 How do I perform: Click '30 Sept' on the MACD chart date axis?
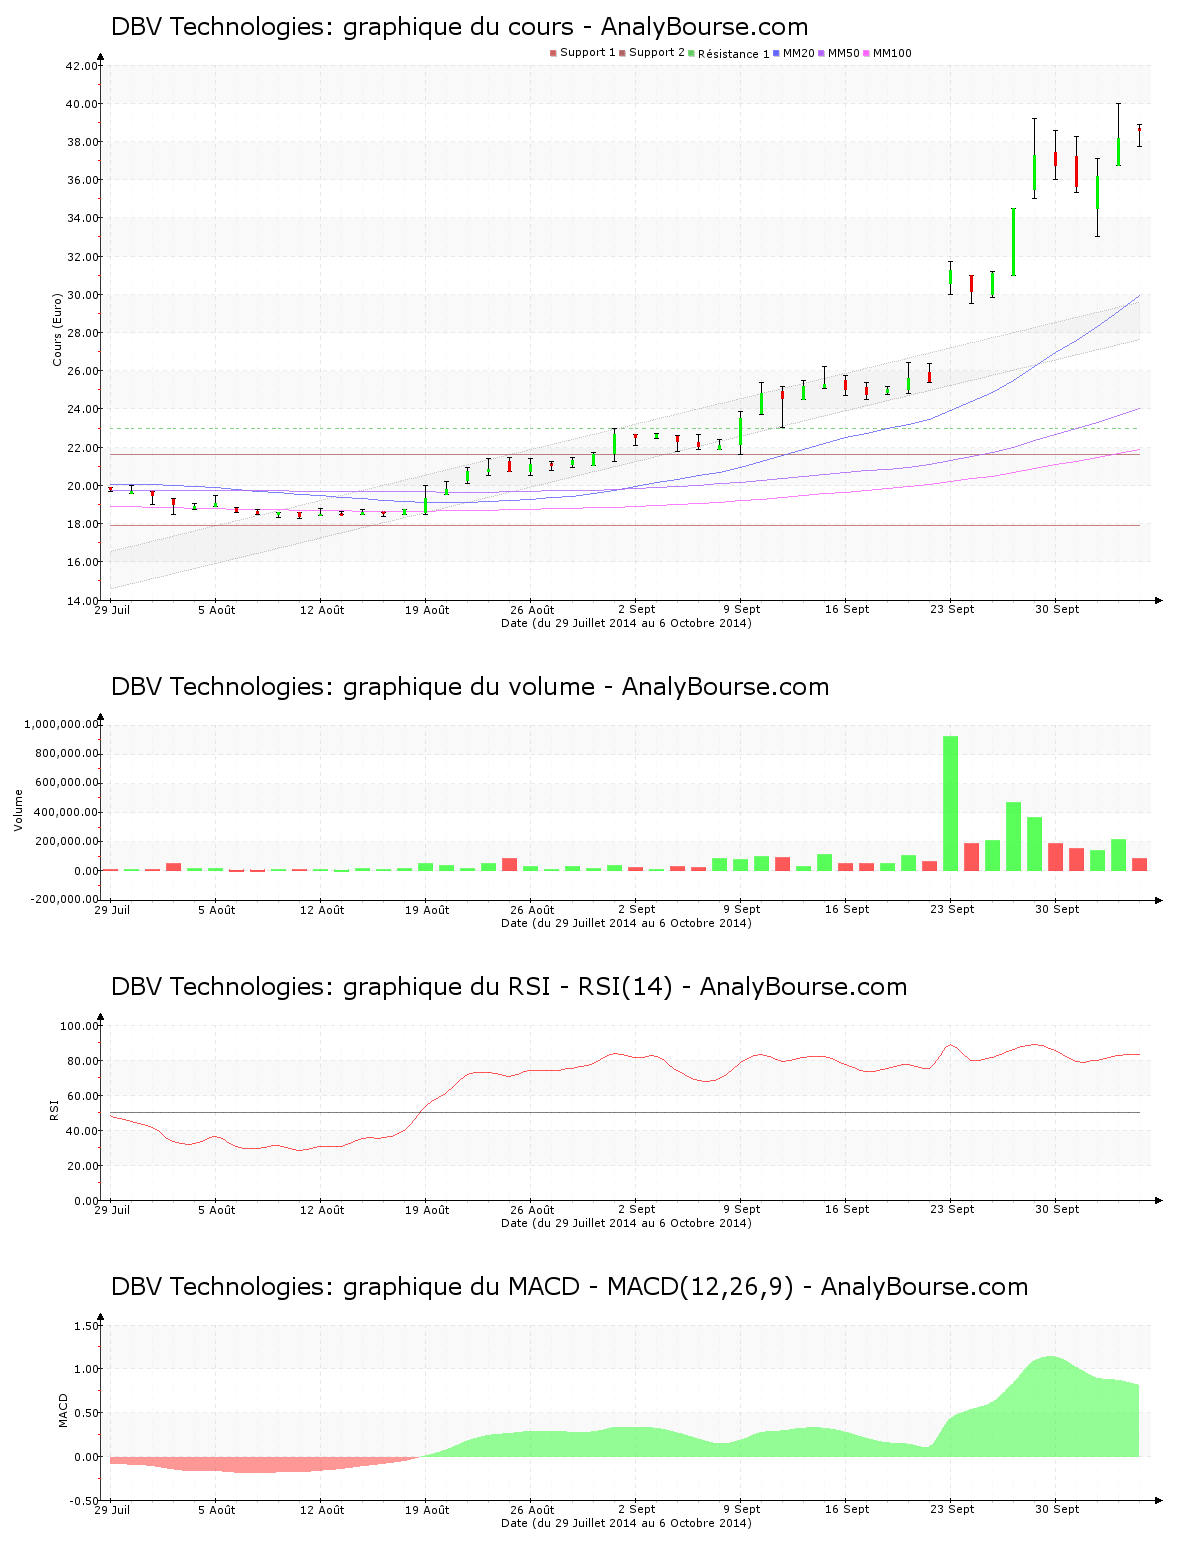click(x=1057, y=1509)
